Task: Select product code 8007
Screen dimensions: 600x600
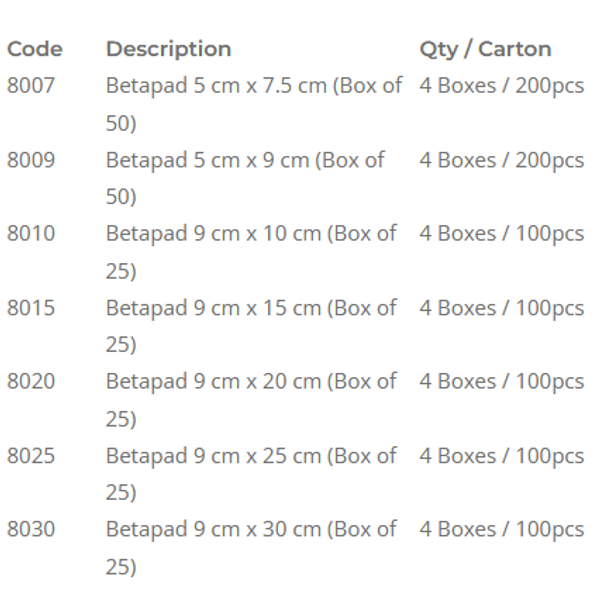Action: point(31,85)
